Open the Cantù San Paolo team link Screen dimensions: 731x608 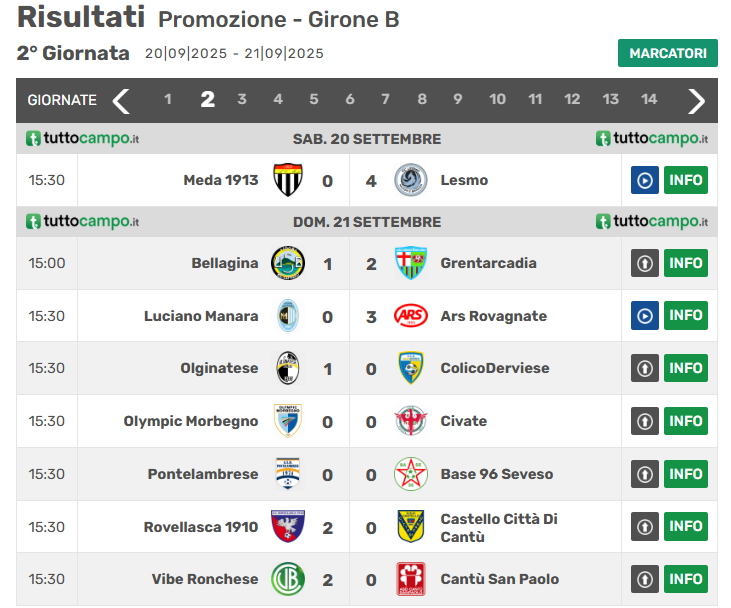pos(499,579)
